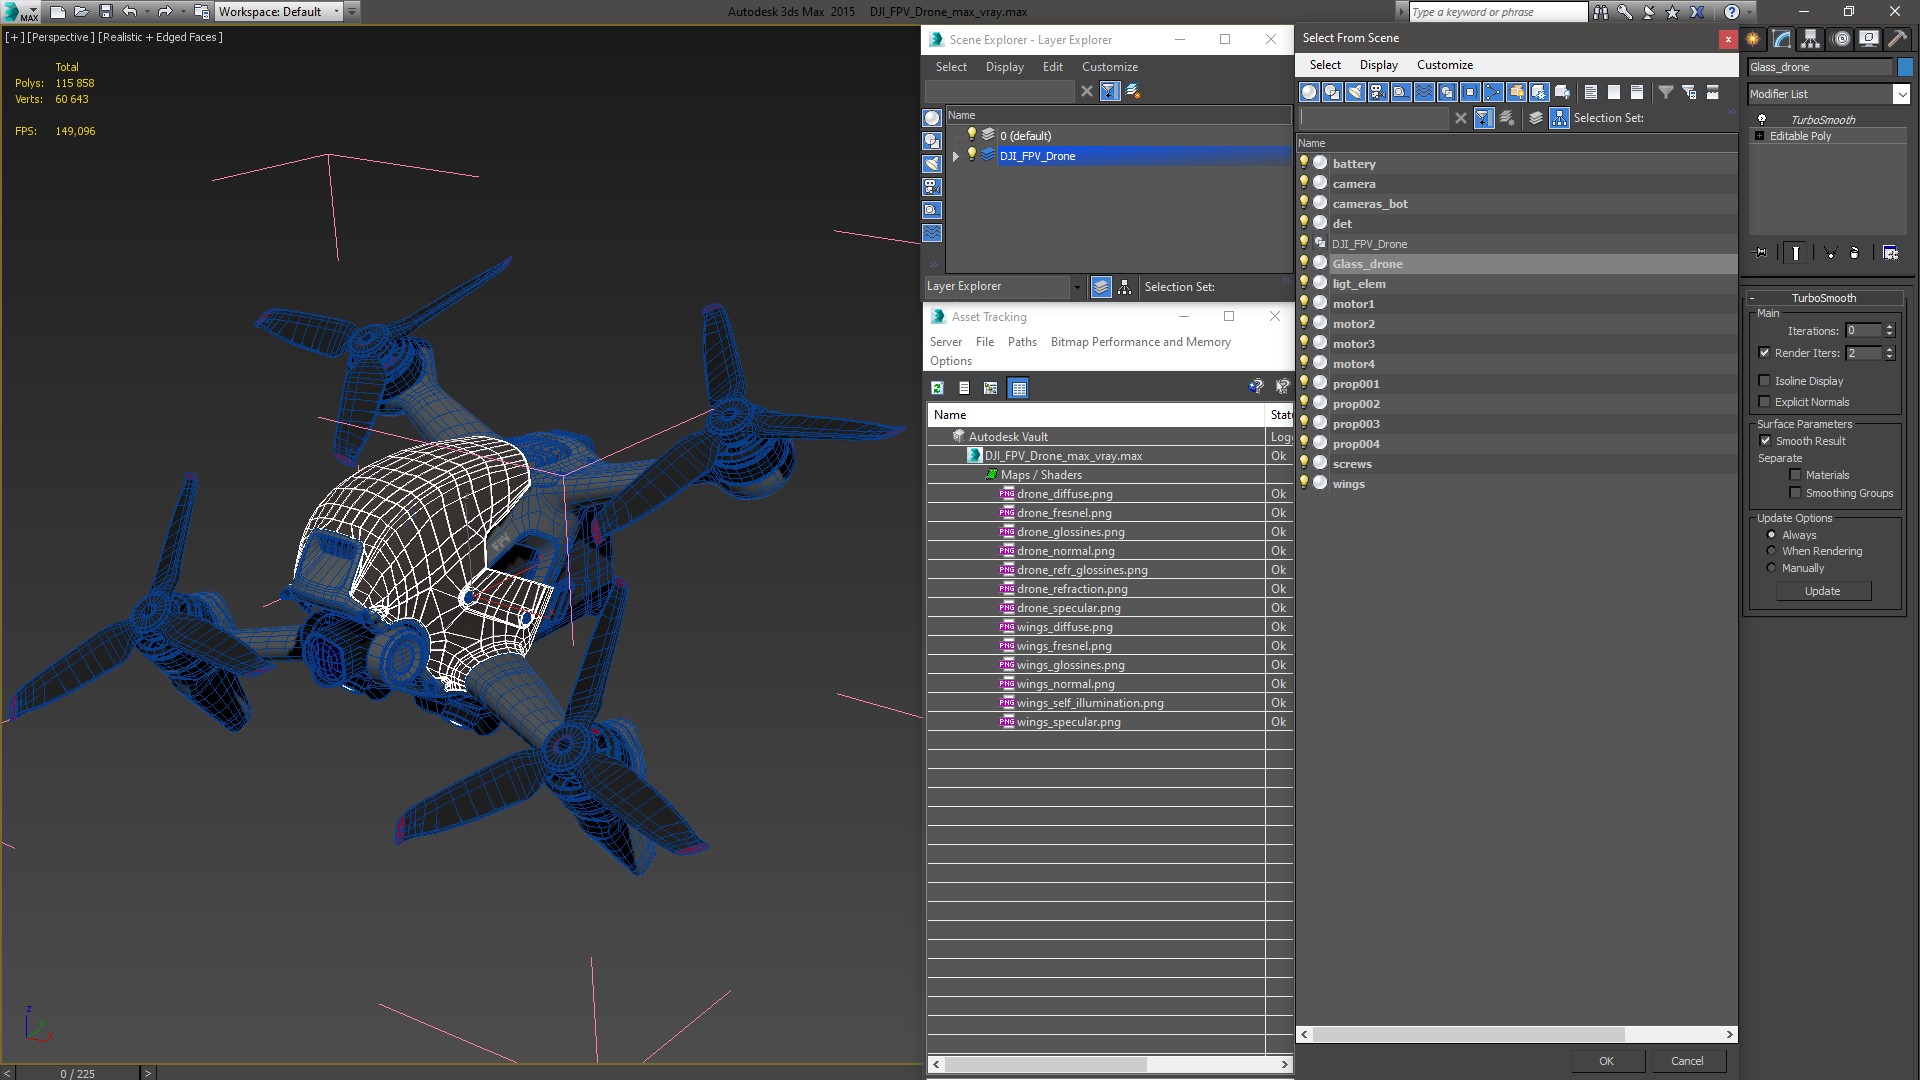This screenshot has width=1920, height=1080.
Task: Toggle Display Space Warps filter icon
Action: 1424,92
